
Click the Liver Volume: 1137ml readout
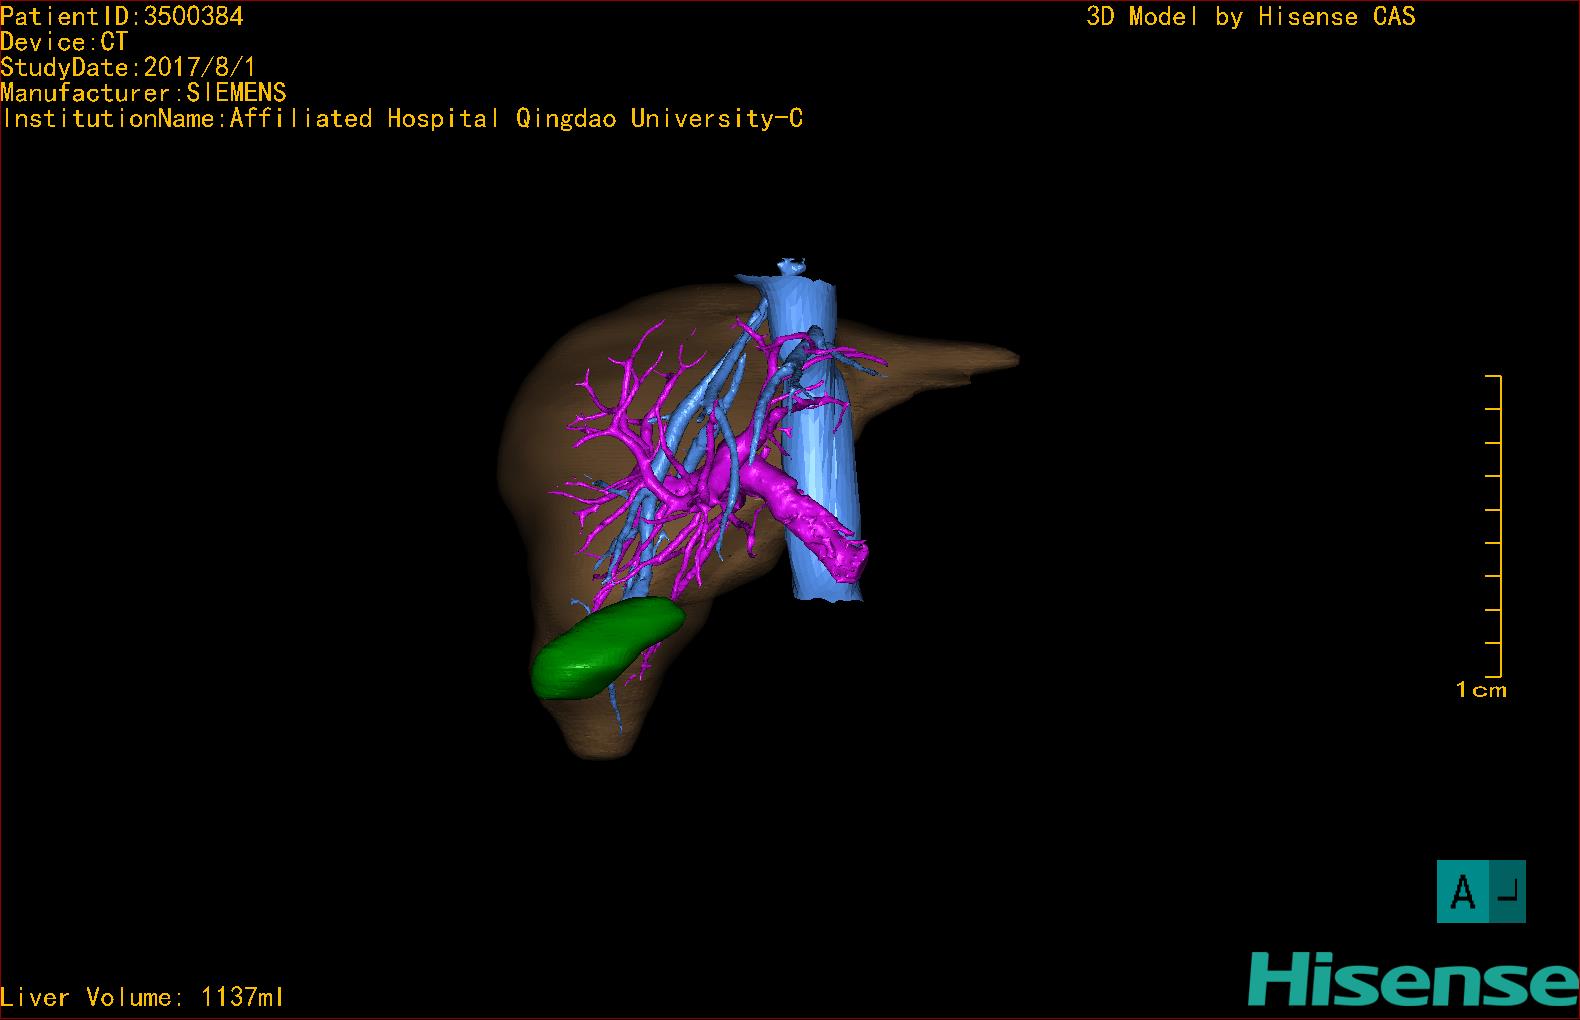[x=142, y=997]
